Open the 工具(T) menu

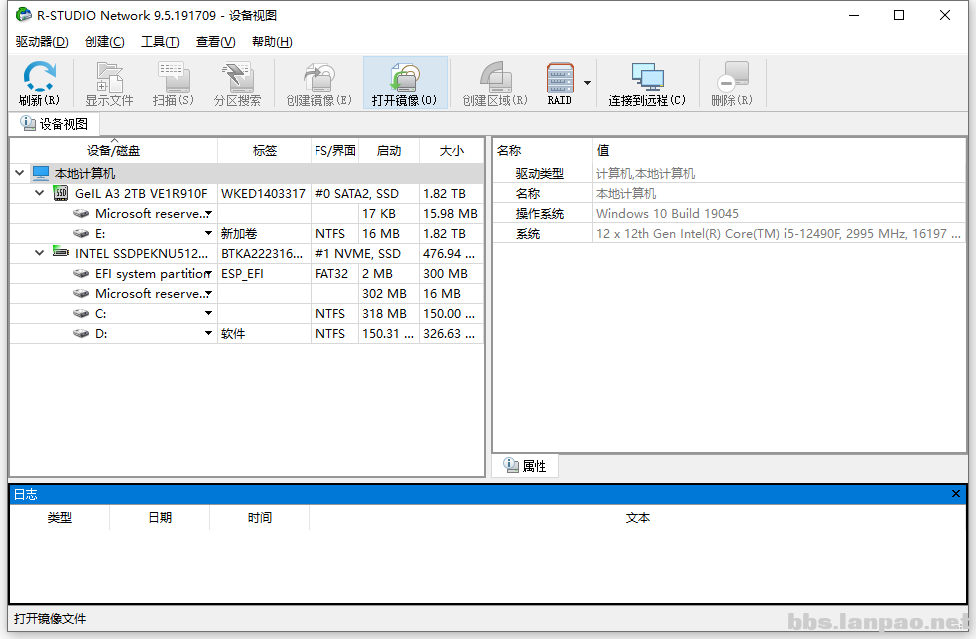tap(160, 41)
